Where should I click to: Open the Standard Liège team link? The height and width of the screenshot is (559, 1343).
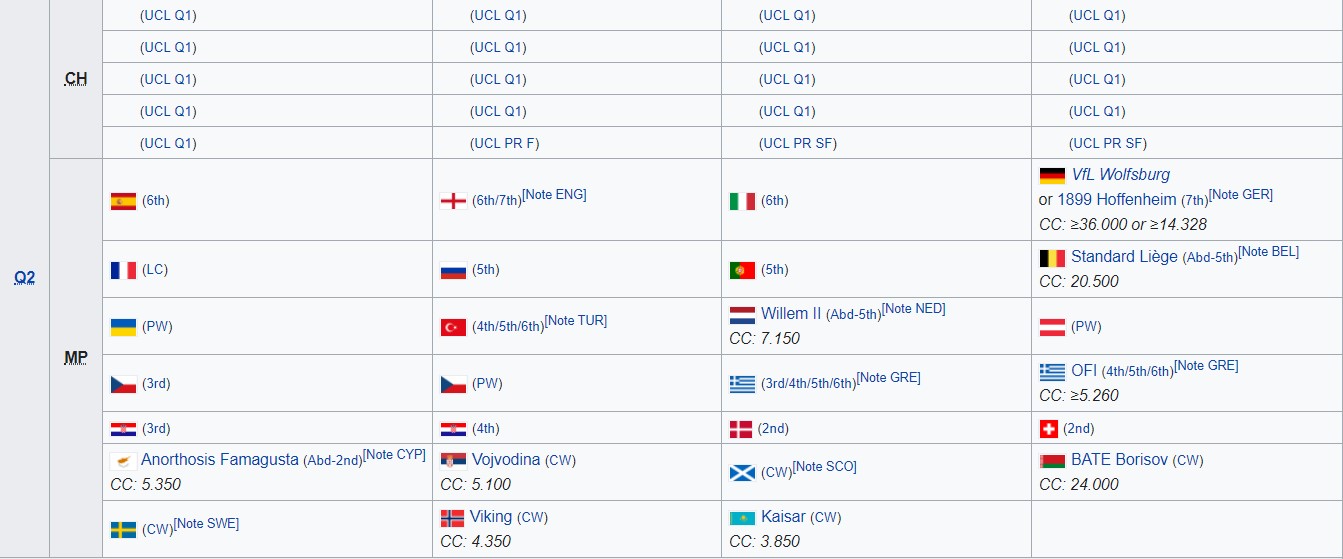click(1124, 257)
